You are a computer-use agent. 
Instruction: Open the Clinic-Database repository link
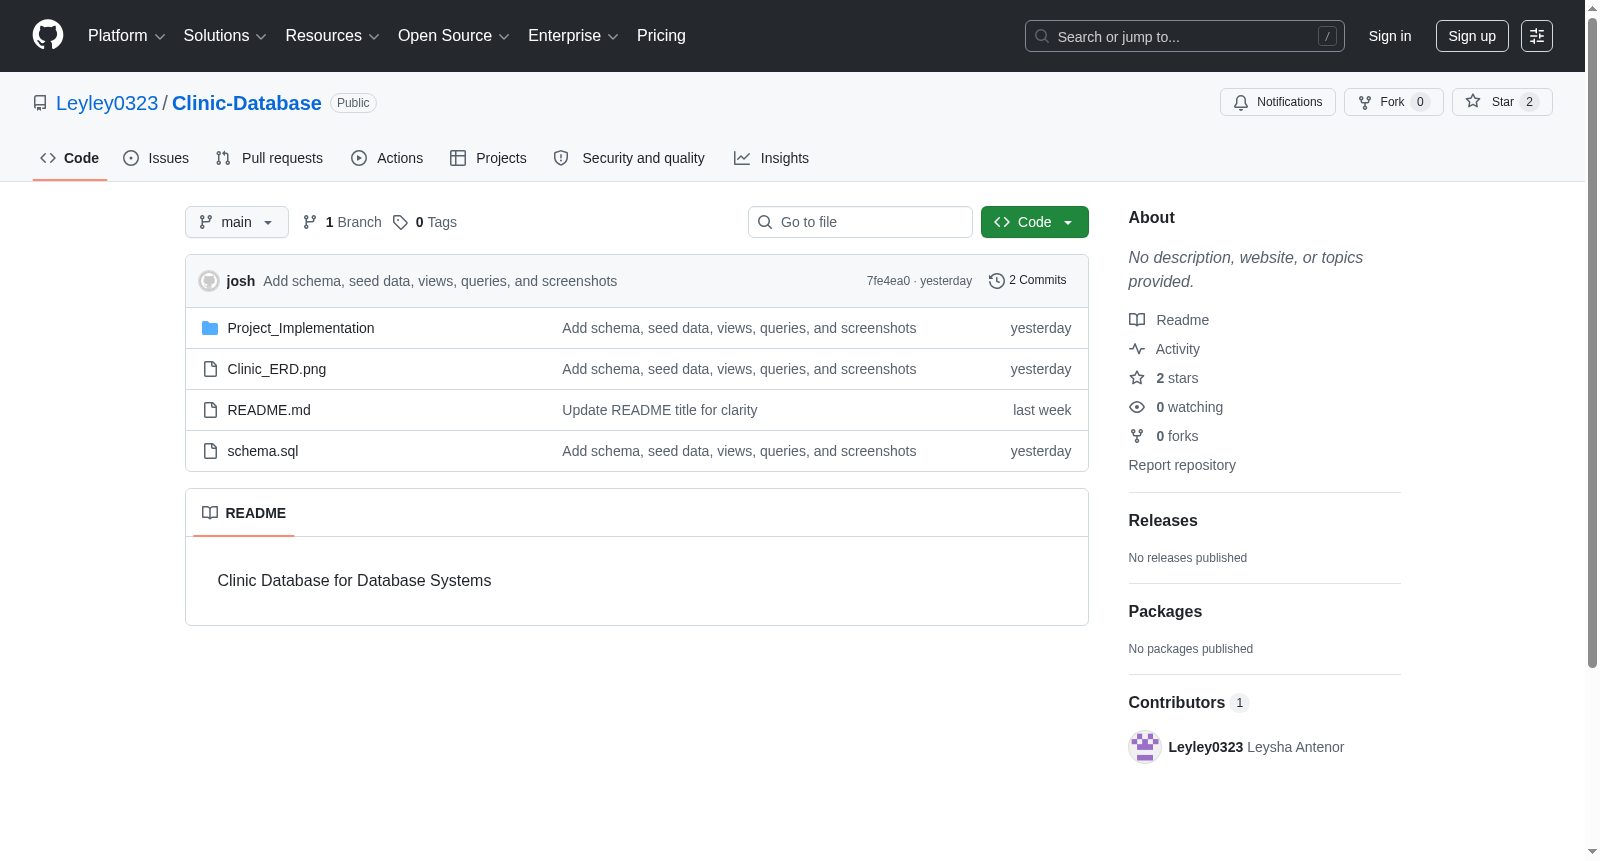pyautogui.click(x=247, y=103)
